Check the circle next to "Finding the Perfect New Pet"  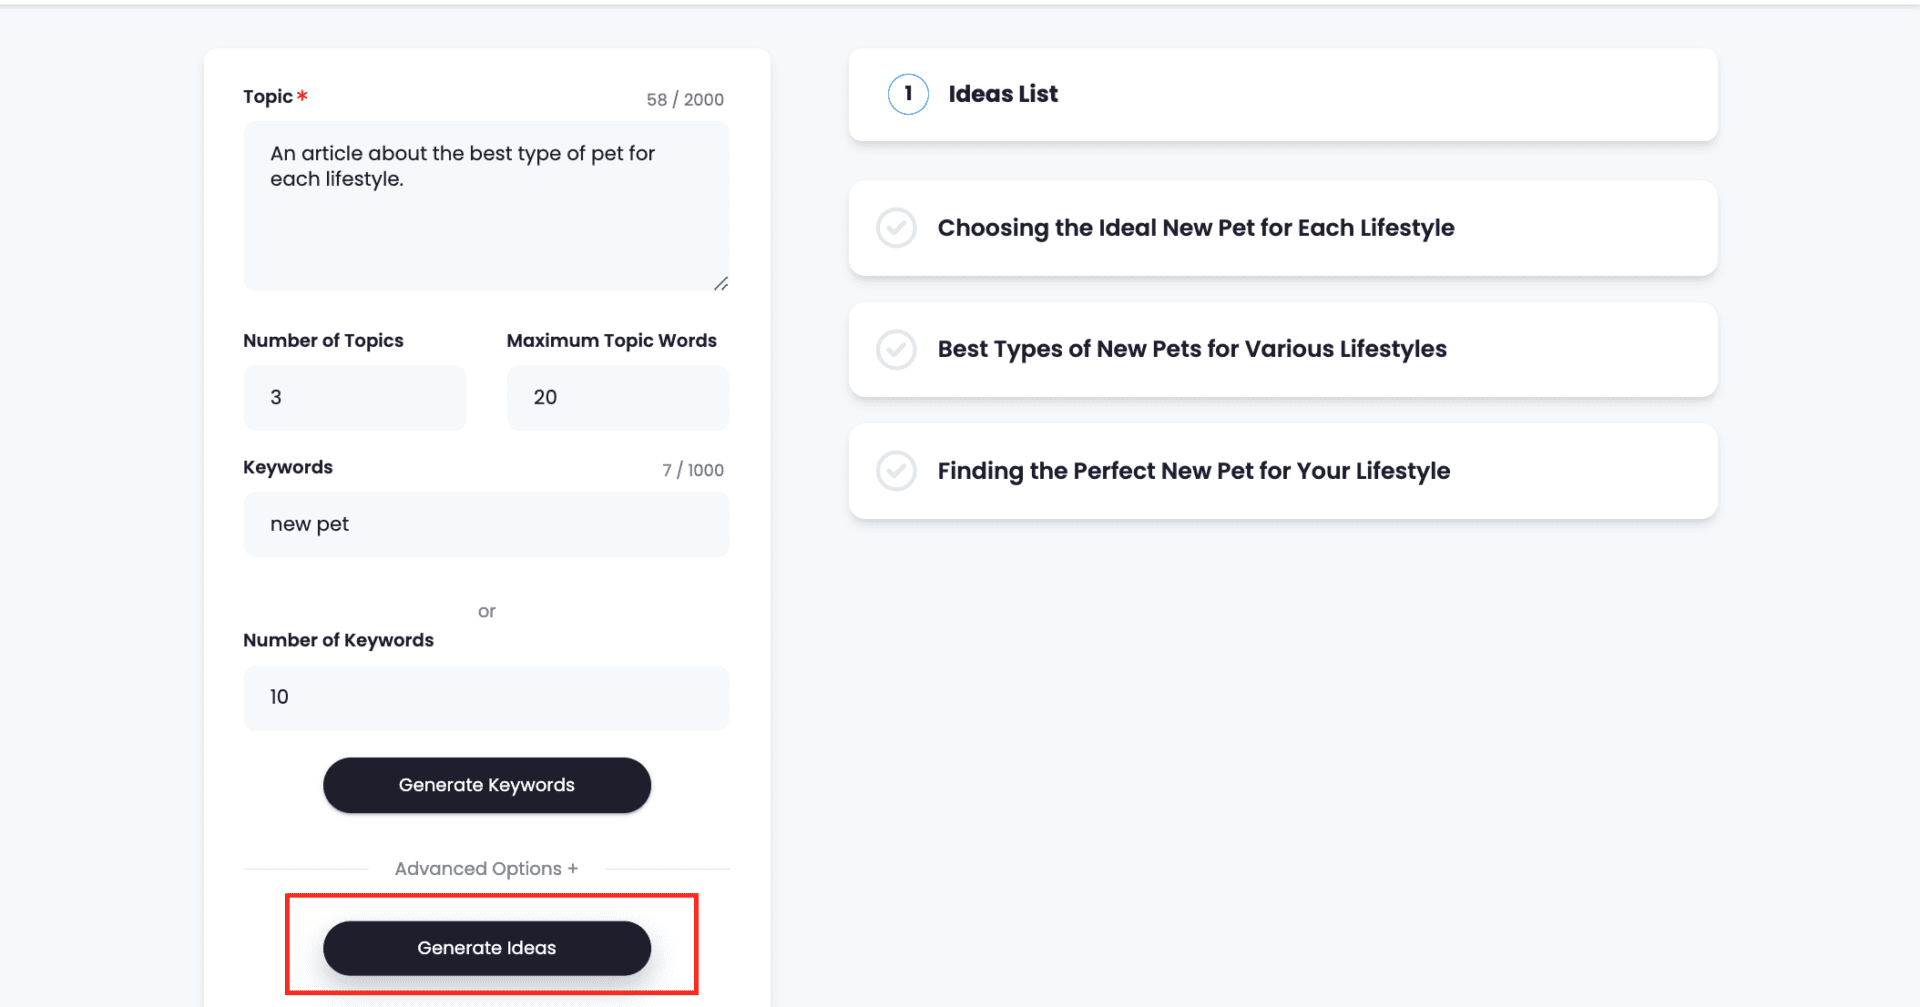click(896, 471)
